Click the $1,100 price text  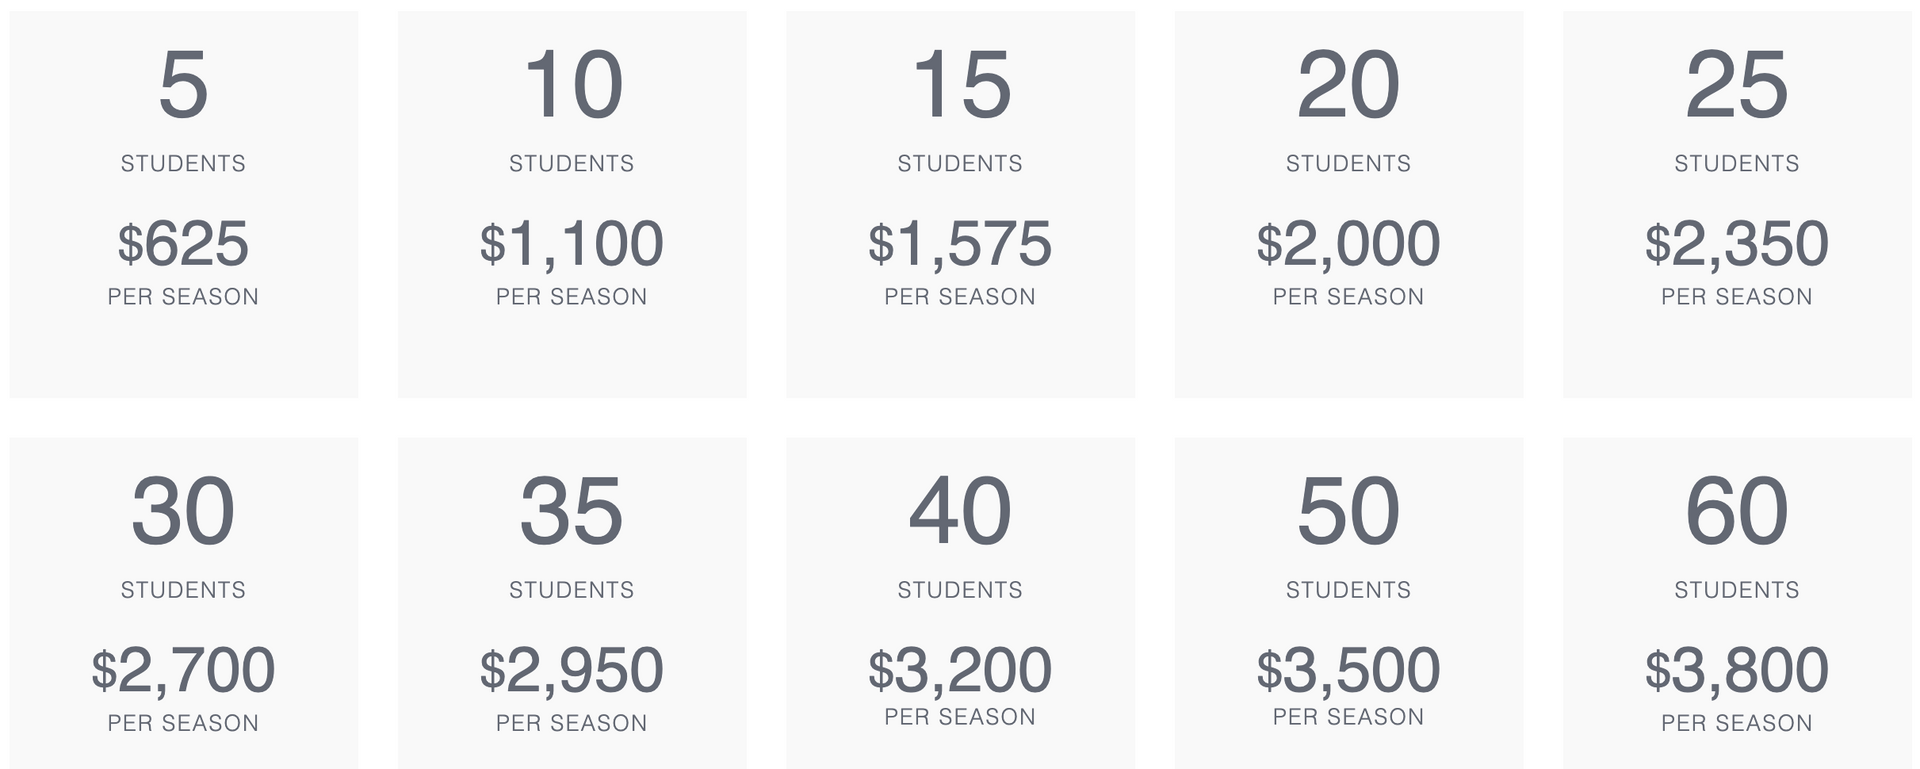(x=571, y=244)
